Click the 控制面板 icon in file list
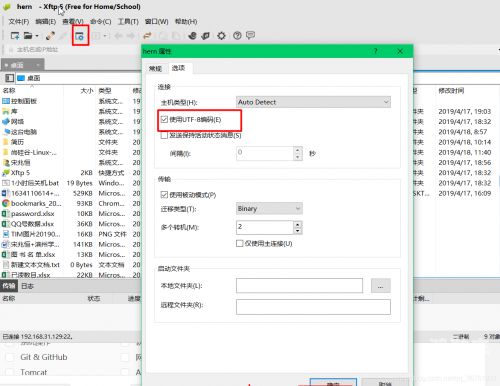The height and width of the screenshot is (386, 500). [6, 101]
